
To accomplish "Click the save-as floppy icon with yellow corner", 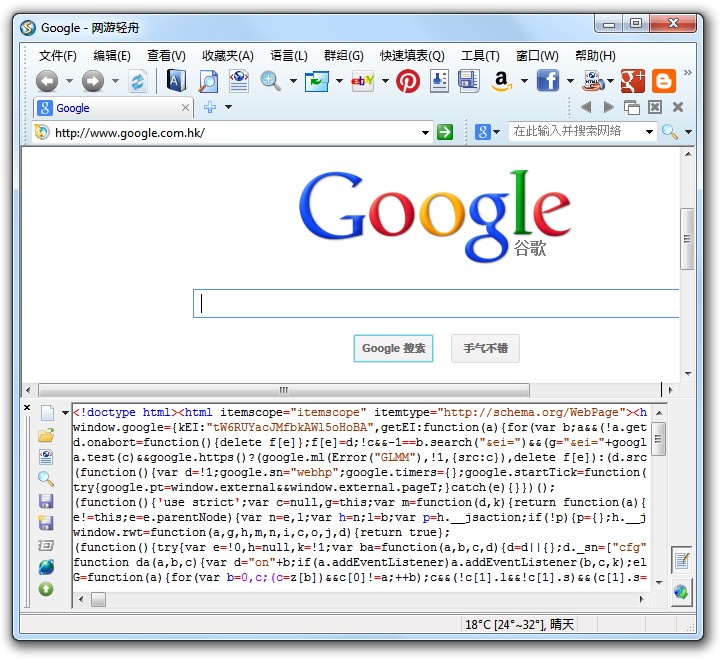I will pos(46,523).
